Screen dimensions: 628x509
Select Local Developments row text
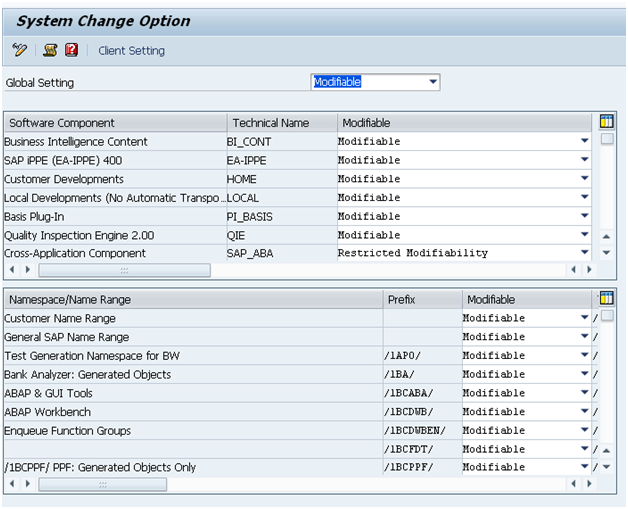tap(115, 198)
